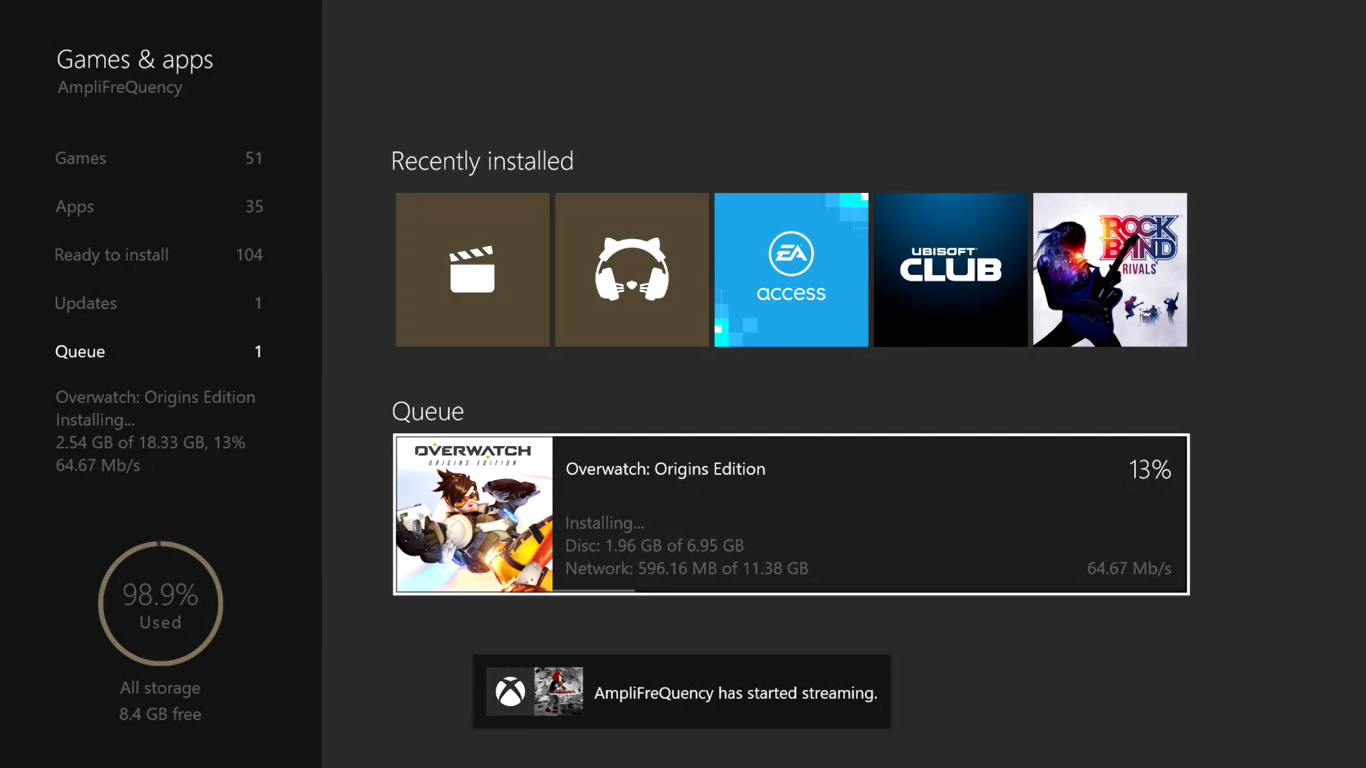Image resolution: width=1366 pixels, height=768 pixels.
Task: Launch the EA Access tile
Action: click(x=791, y=270)
